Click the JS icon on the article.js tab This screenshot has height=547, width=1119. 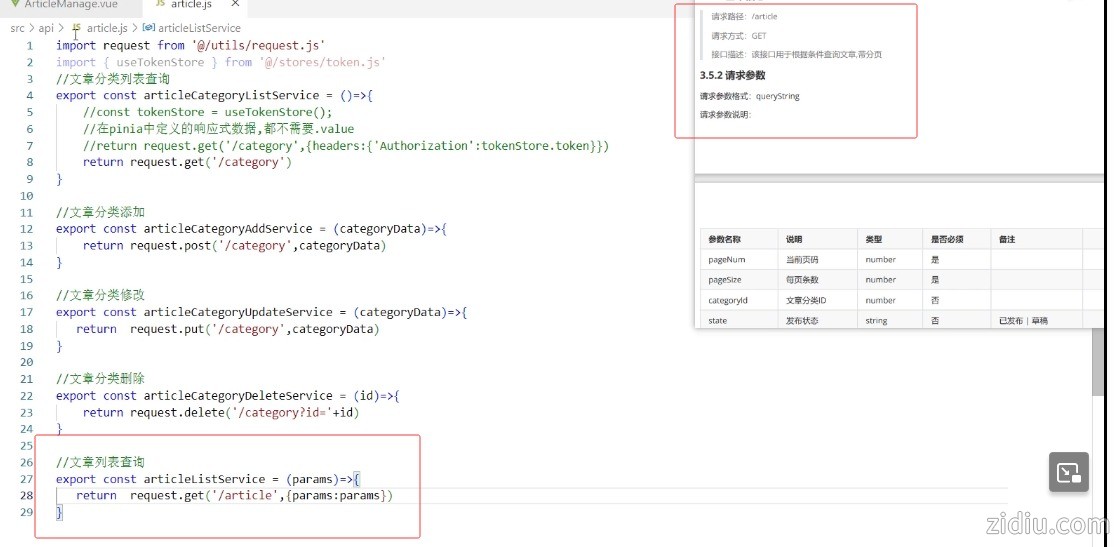[160, 5]
